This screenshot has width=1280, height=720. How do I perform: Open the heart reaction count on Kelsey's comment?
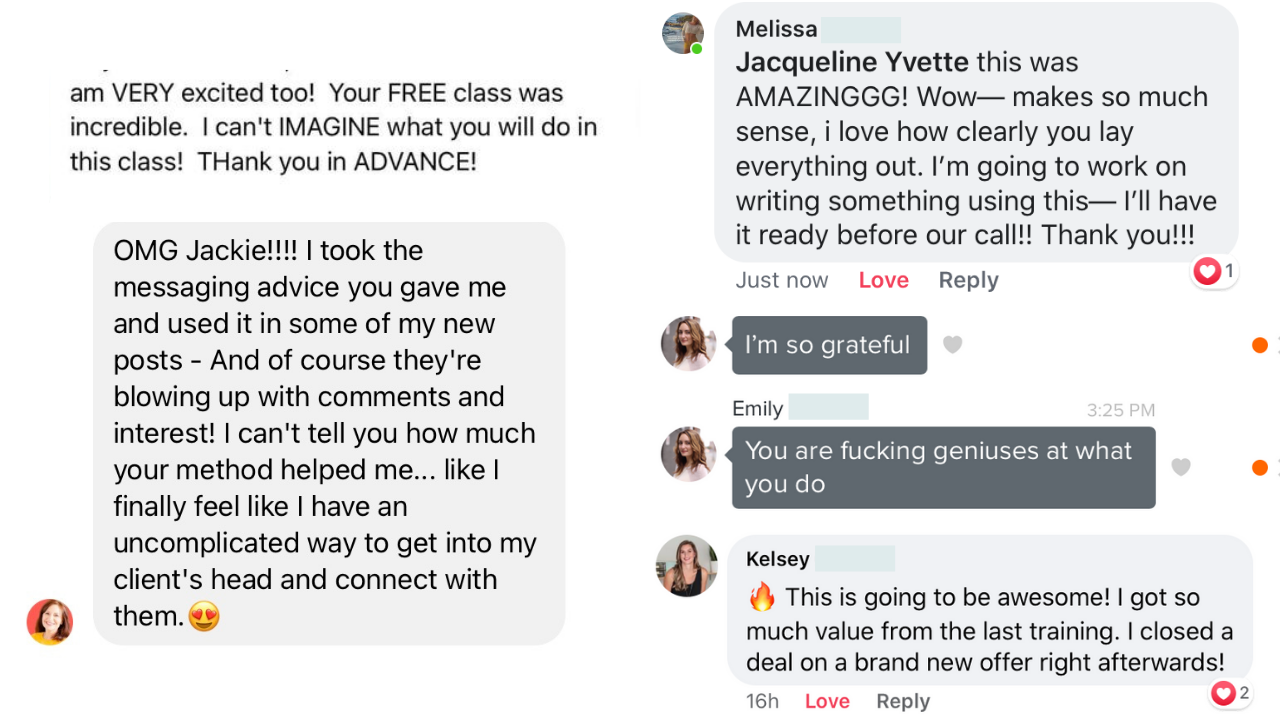pos(1230,692)
